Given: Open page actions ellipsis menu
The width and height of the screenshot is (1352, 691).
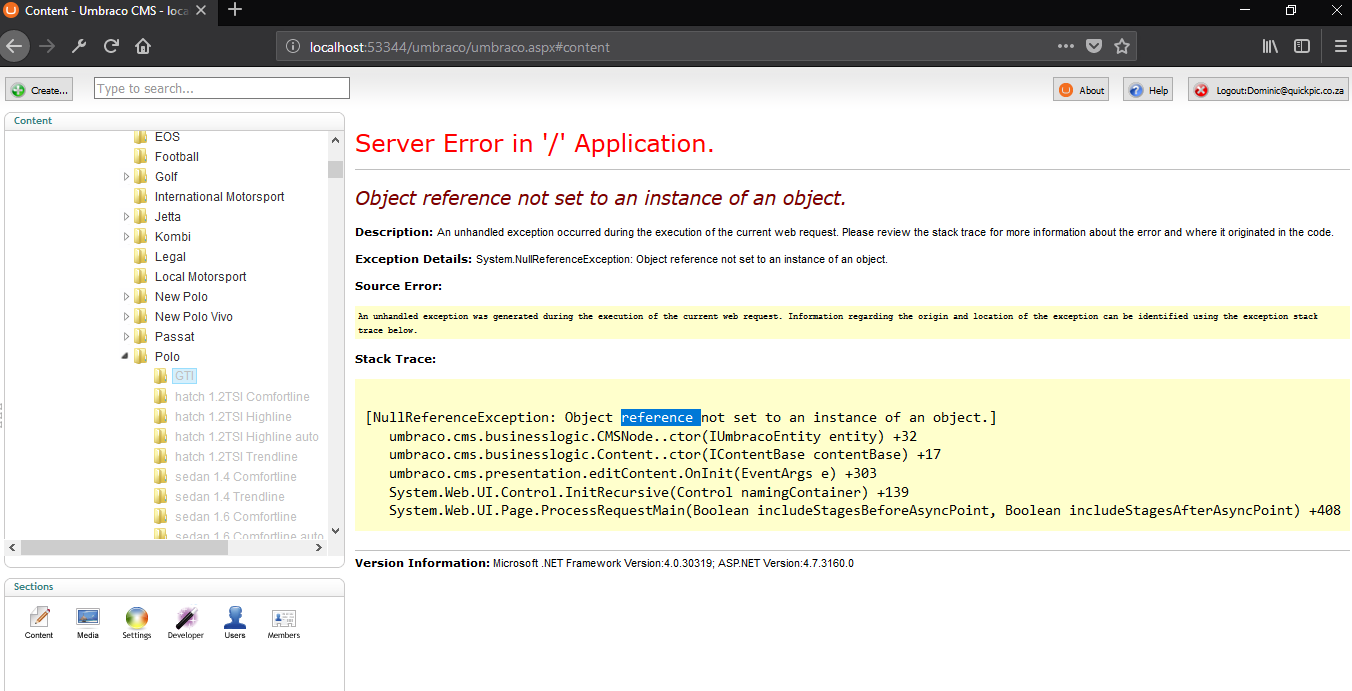Looking at the screenshot, I should coord(1066,46).
